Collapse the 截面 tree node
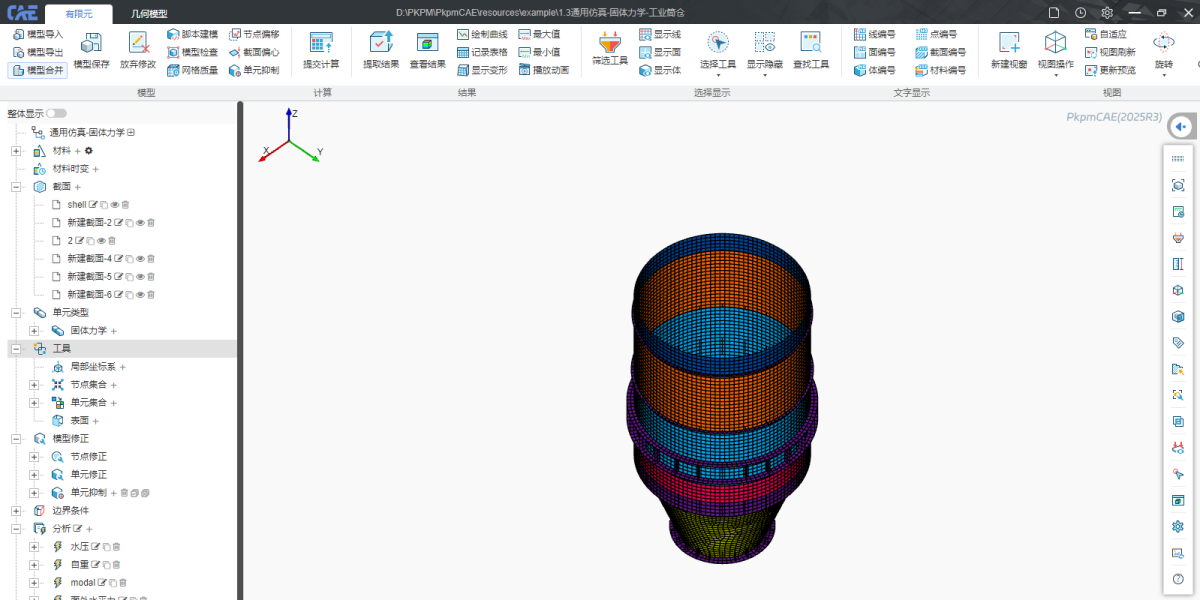The image size is (1200, 600). (16, 187)
